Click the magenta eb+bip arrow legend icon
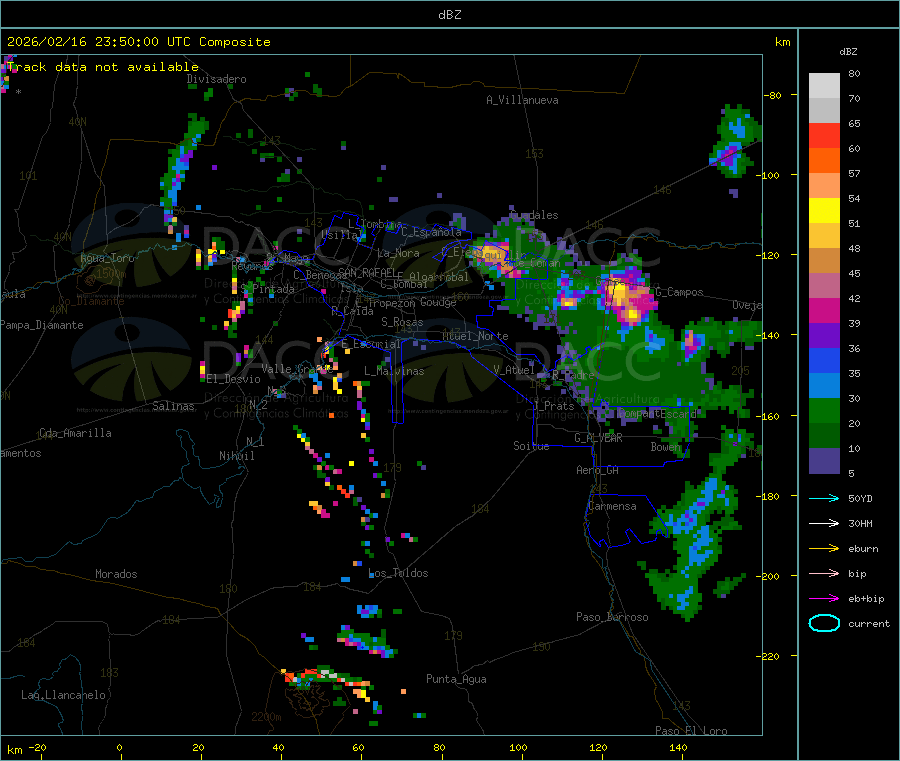Viewport: 900px width, 761px height. pos(824,599)
